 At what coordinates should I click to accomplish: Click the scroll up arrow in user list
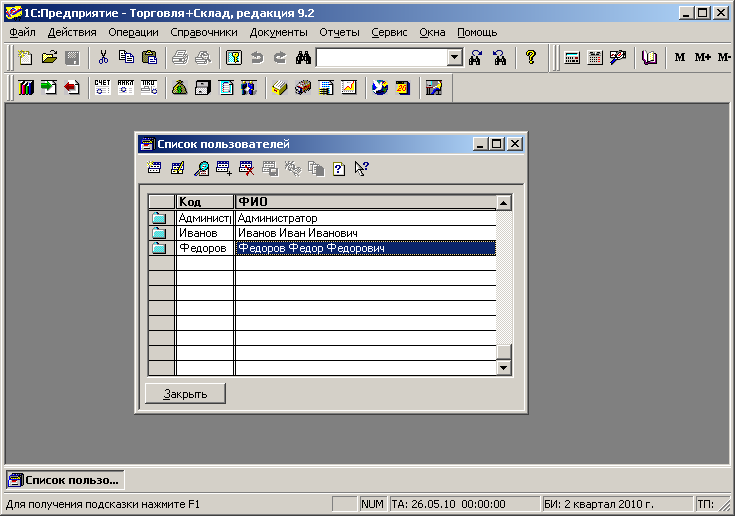(x=503, y=203)
